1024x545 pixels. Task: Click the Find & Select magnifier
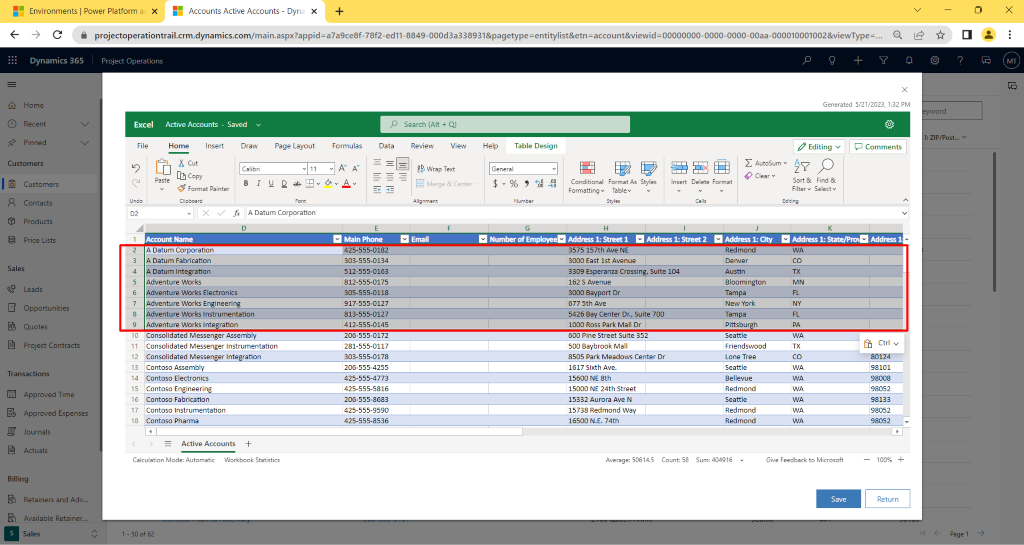(825, 165)
